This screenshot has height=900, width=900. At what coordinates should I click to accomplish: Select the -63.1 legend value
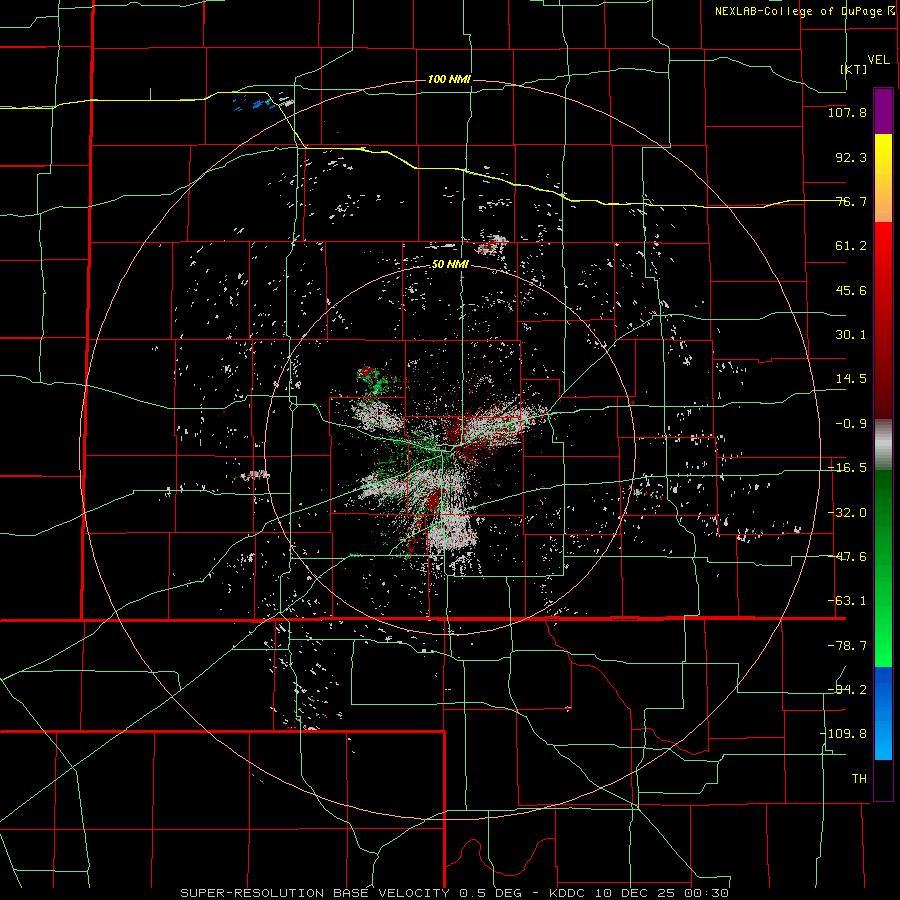[x=847, y=601]
